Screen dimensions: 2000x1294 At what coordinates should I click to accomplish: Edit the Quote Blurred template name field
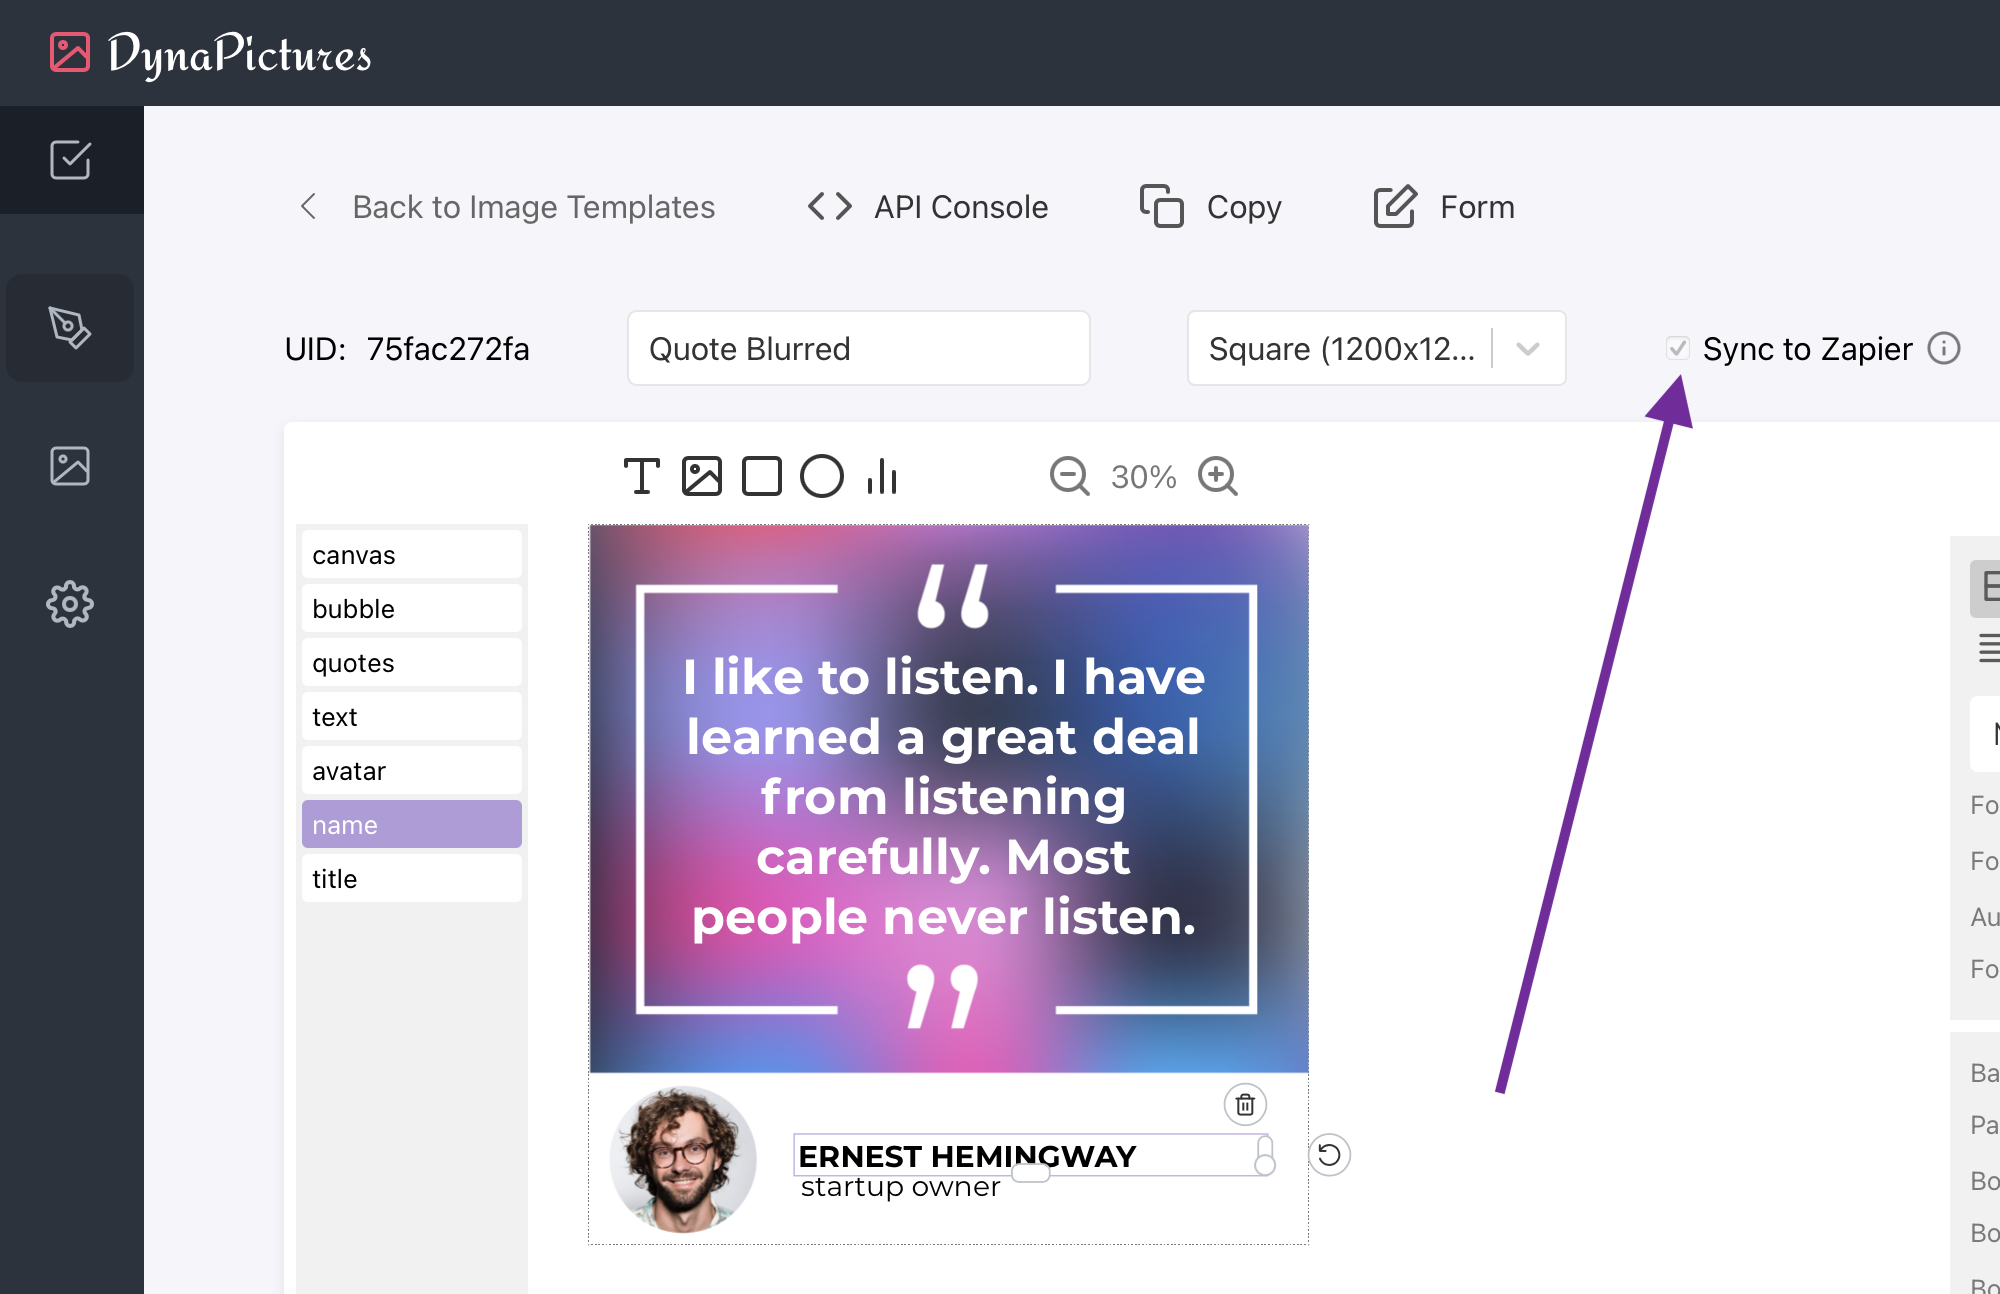857,348
